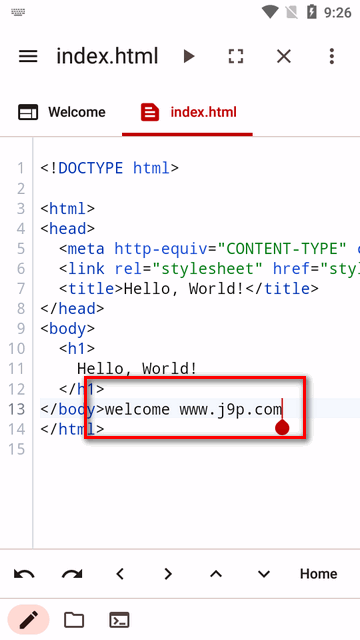Redo the last undone edit
This screenshot has height=640, width=360.
(72, 574)
